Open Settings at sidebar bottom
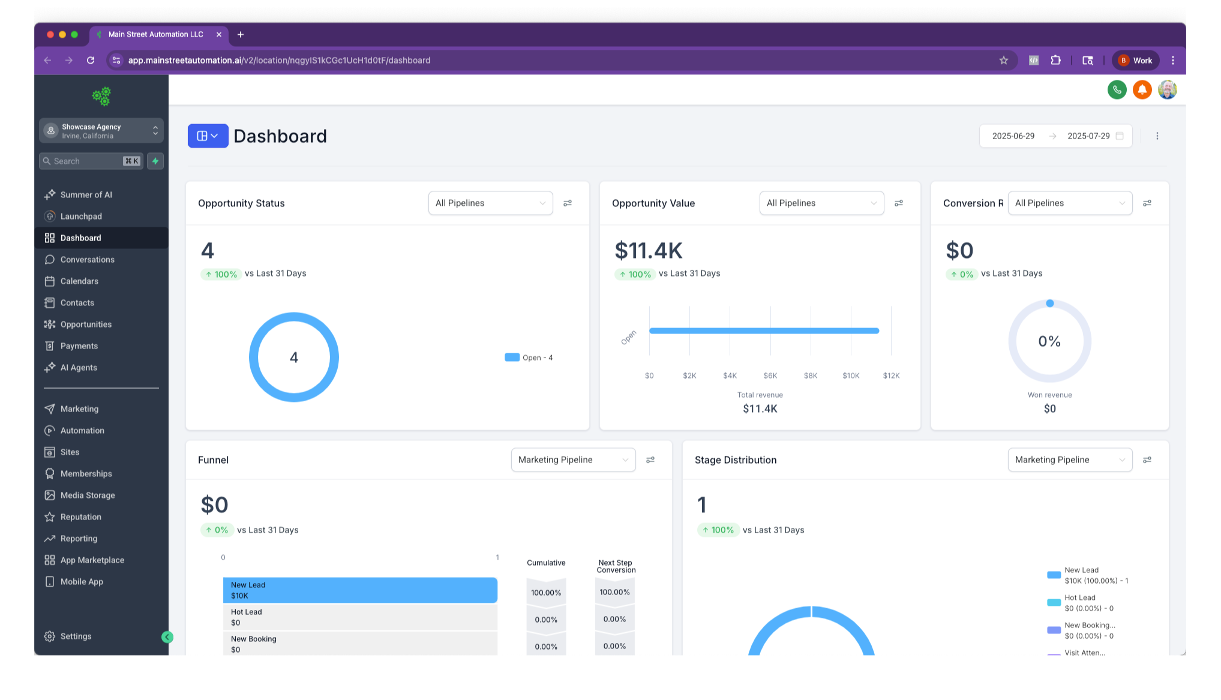Viewport: 1221px width, 700px height. (75, 637)
